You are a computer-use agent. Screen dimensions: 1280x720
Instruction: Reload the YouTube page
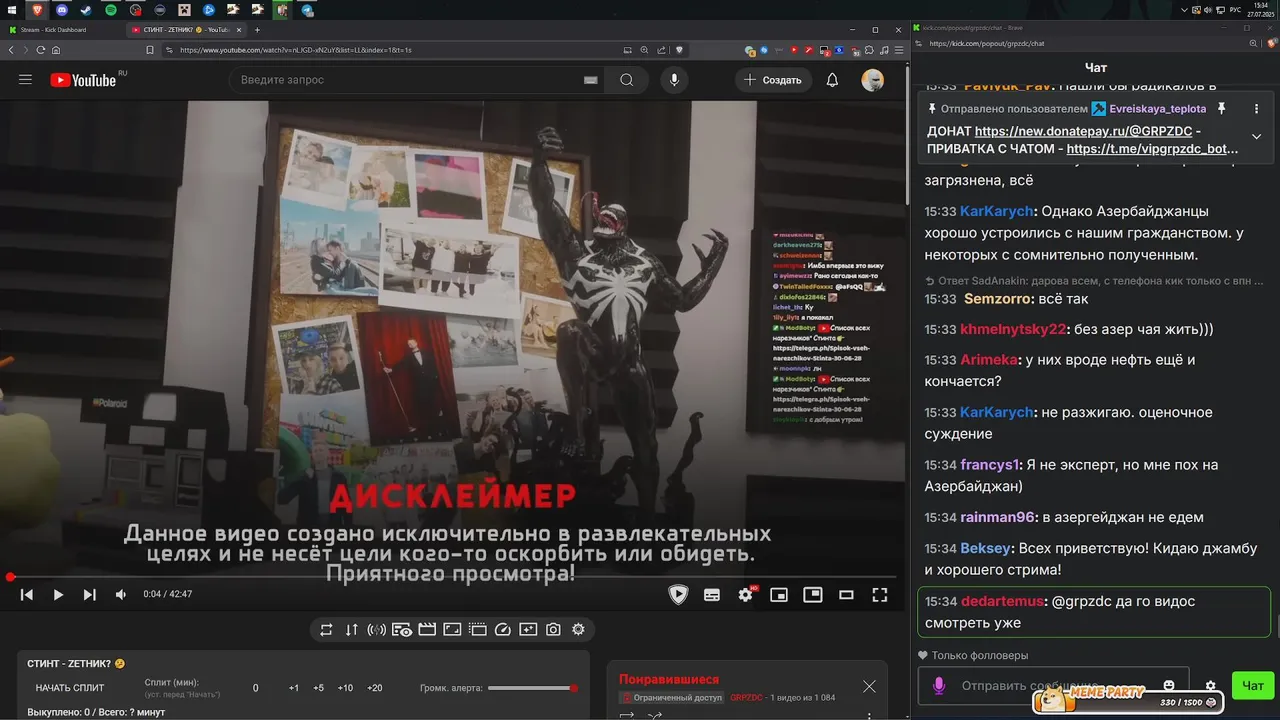[x=40, y=50]
